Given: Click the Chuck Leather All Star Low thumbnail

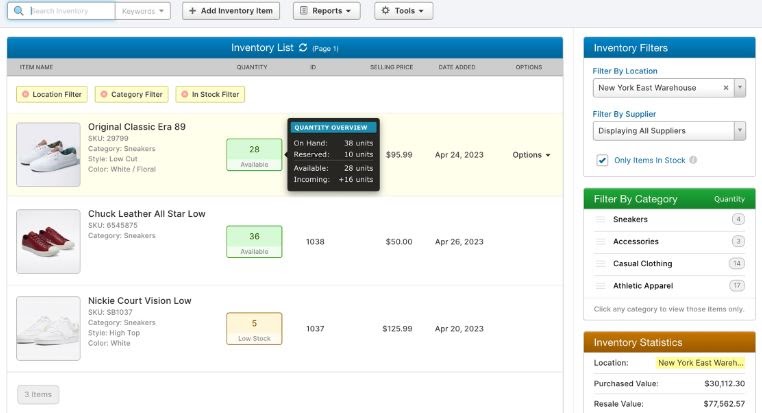Looking at the screenshot, I should pos(49,241).
